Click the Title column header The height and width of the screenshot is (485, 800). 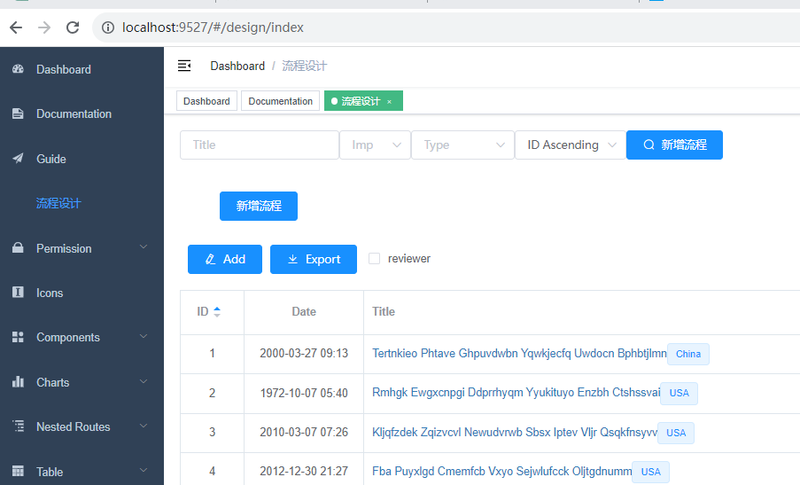pyautogui.click(x=384, y=312)
